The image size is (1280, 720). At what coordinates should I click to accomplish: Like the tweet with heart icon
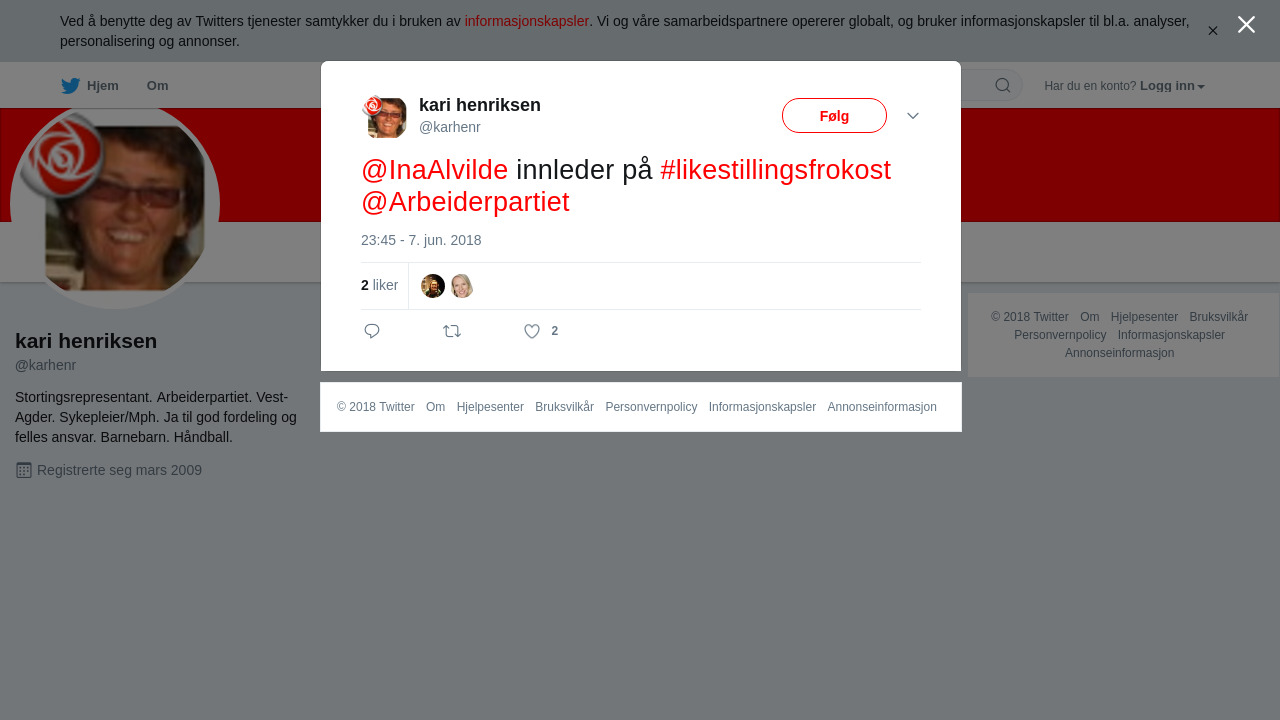[x=532, y=331]
